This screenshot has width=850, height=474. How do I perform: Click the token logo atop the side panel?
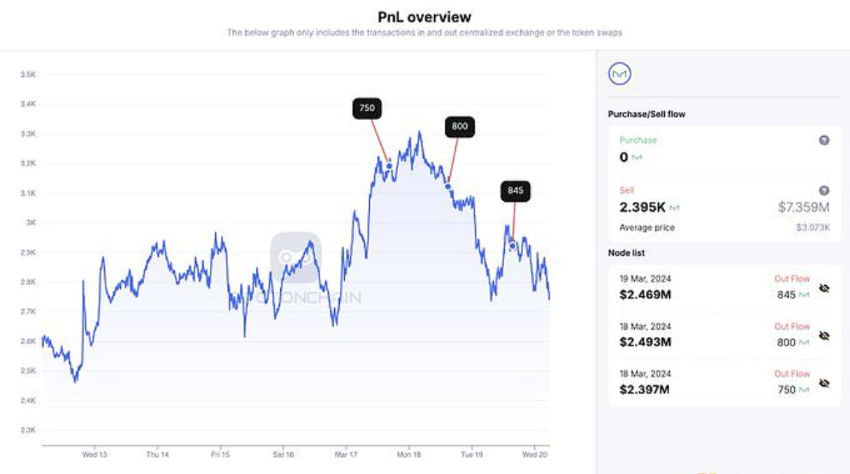point(621,74)
